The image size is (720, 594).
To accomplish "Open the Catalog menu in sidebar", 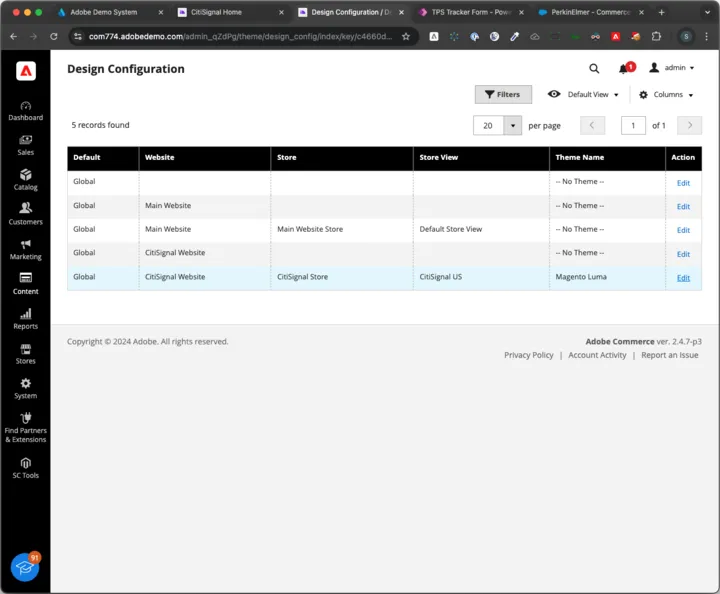I will [x=26, y=180].
